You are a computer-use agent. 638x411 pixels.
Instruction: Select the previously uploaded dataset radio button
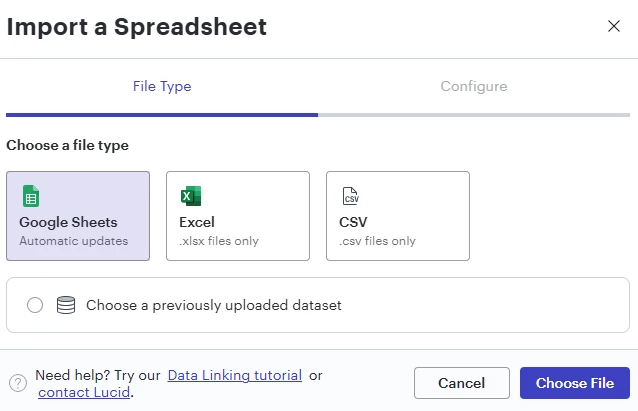pos(35,305)
